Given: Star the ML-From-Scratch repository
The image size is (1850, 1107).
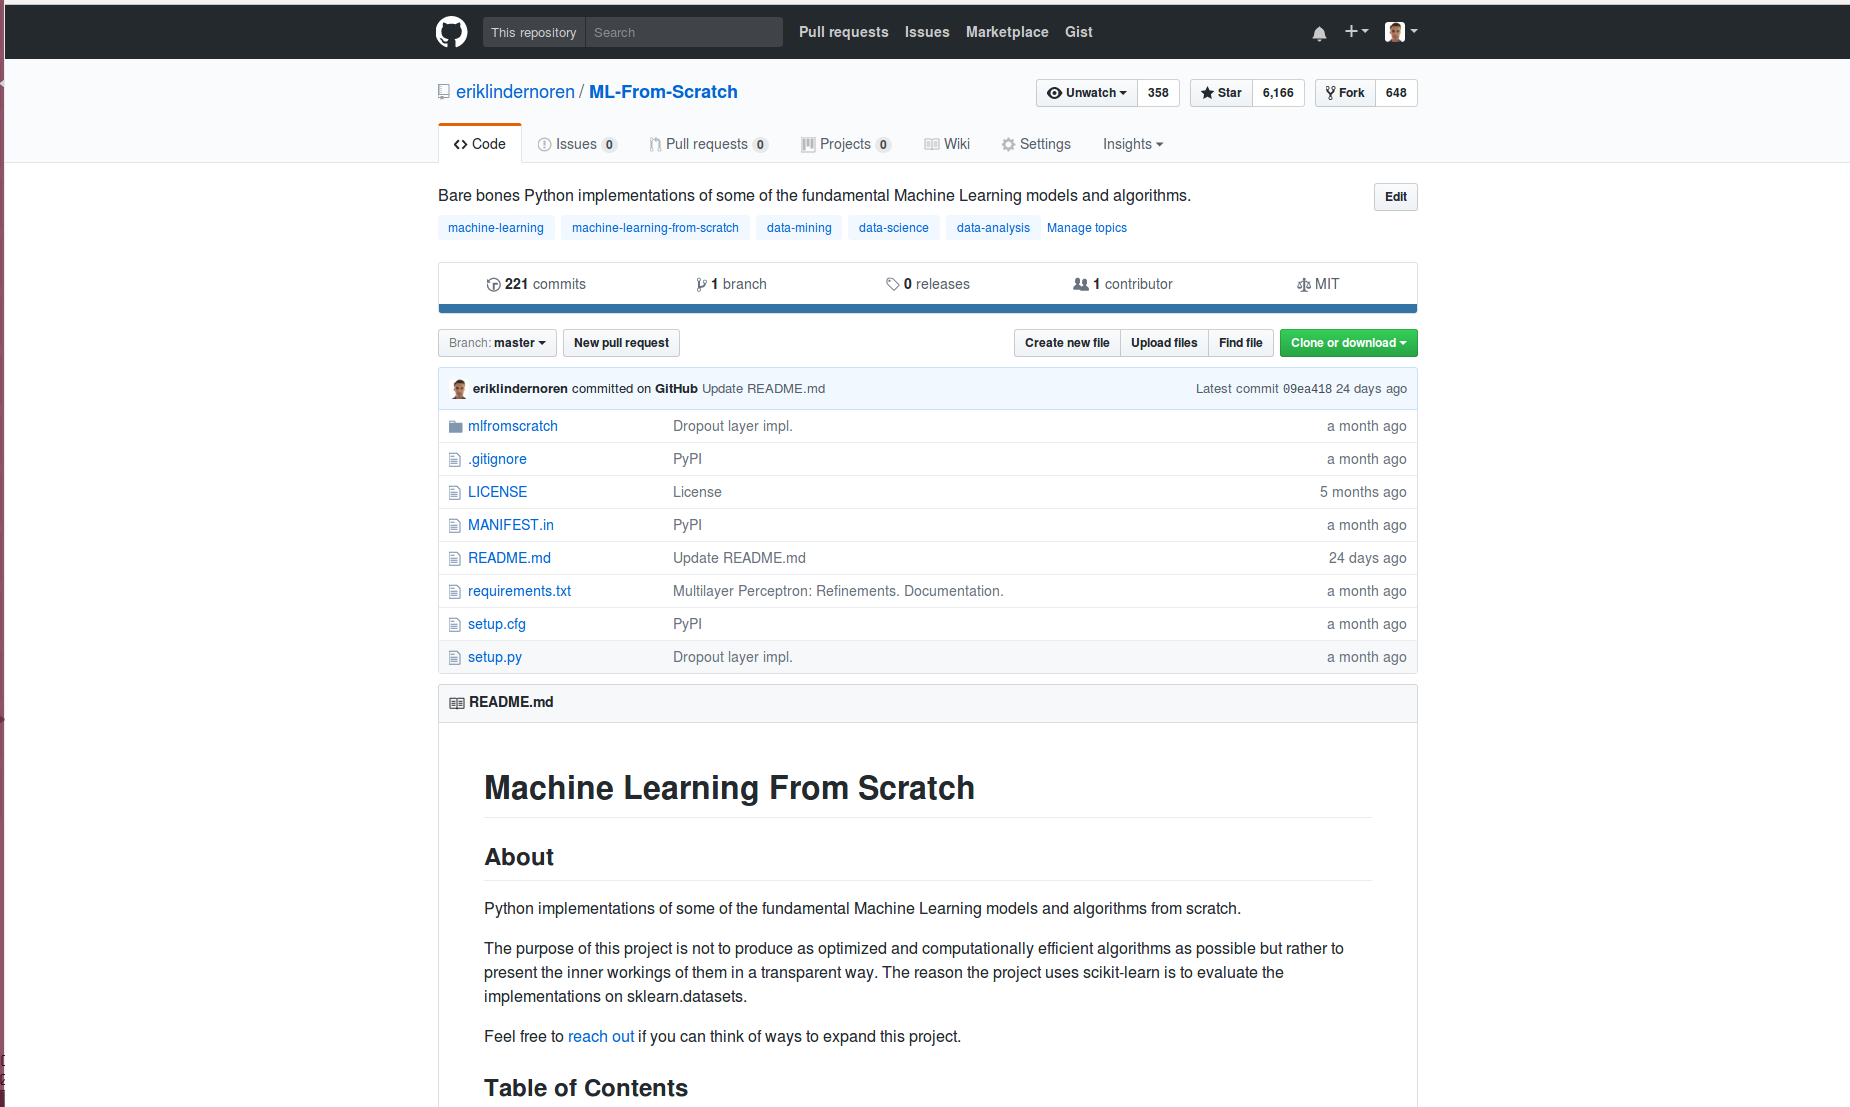Looking at the screenshot, I should 1221,93.
